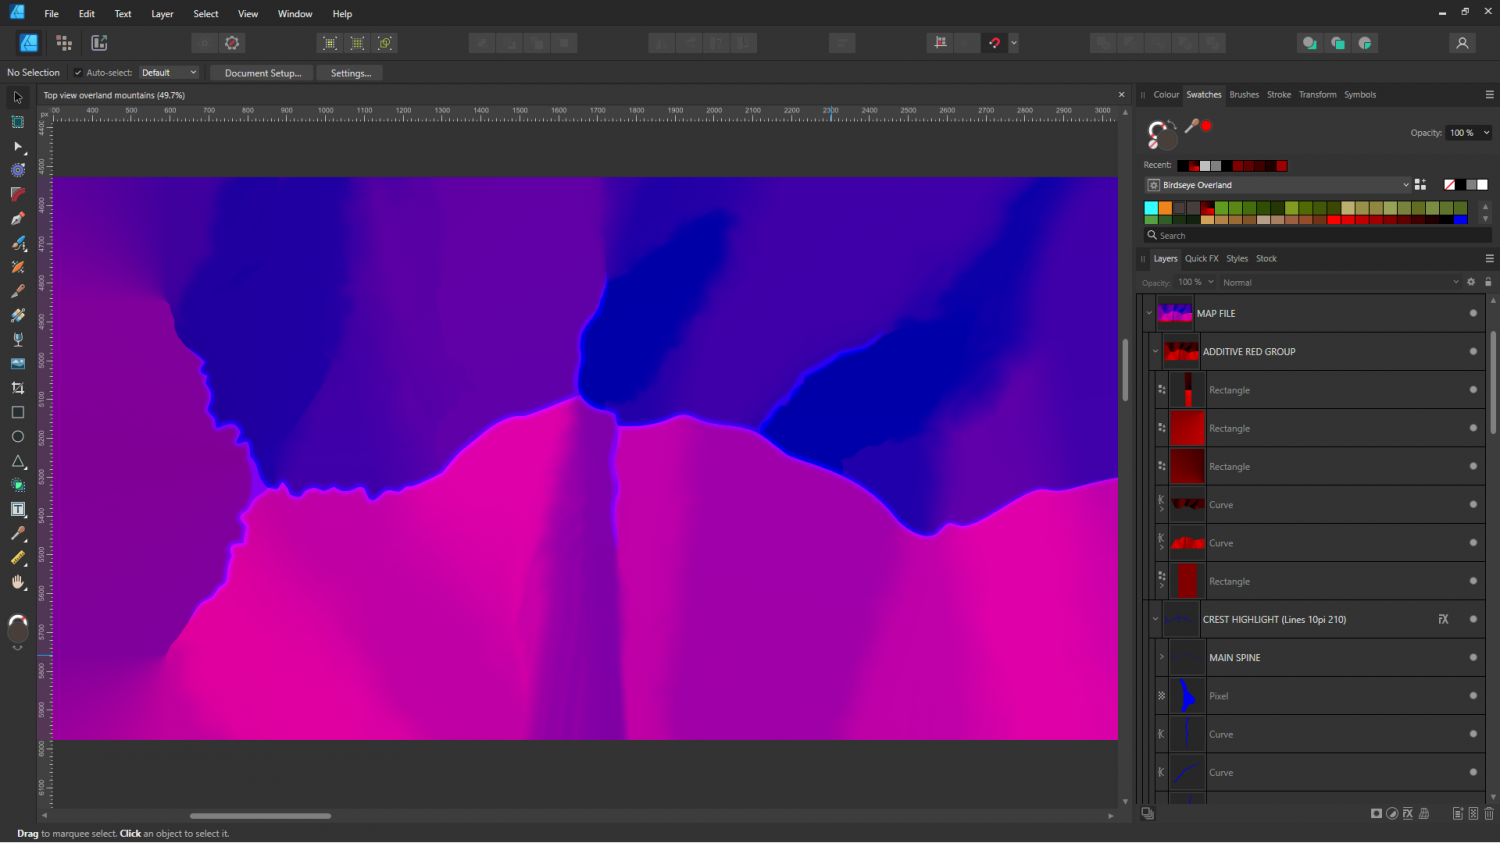Image resolution: width=1500 pixels, height=843 pixels.
Task: Switch to the Brushes tab
Action: coord(1244,95)
